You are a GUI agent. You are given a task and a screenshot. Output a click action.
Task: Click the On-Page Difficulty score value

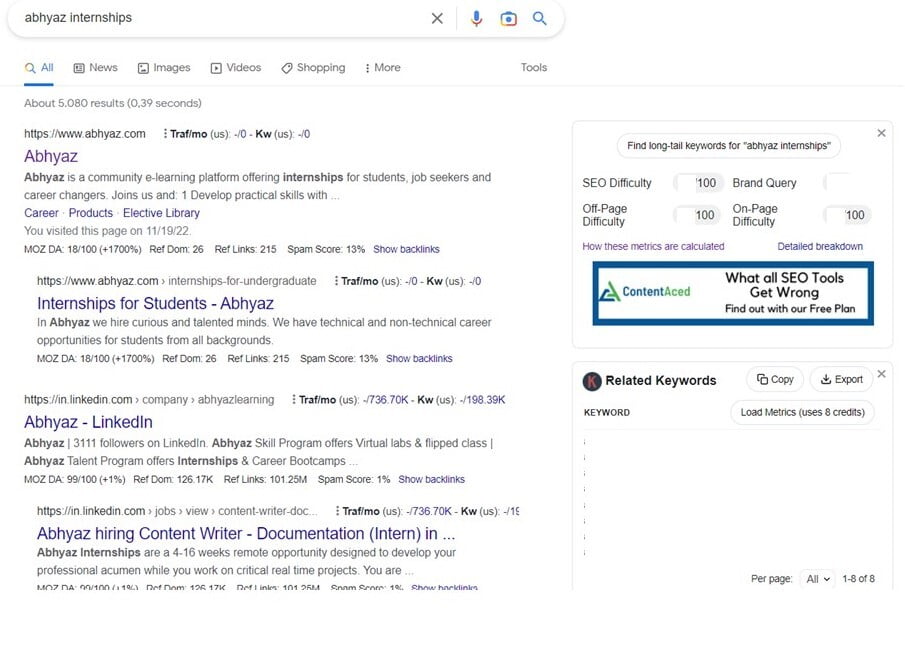pyautogui.click(x=847, y=215)
